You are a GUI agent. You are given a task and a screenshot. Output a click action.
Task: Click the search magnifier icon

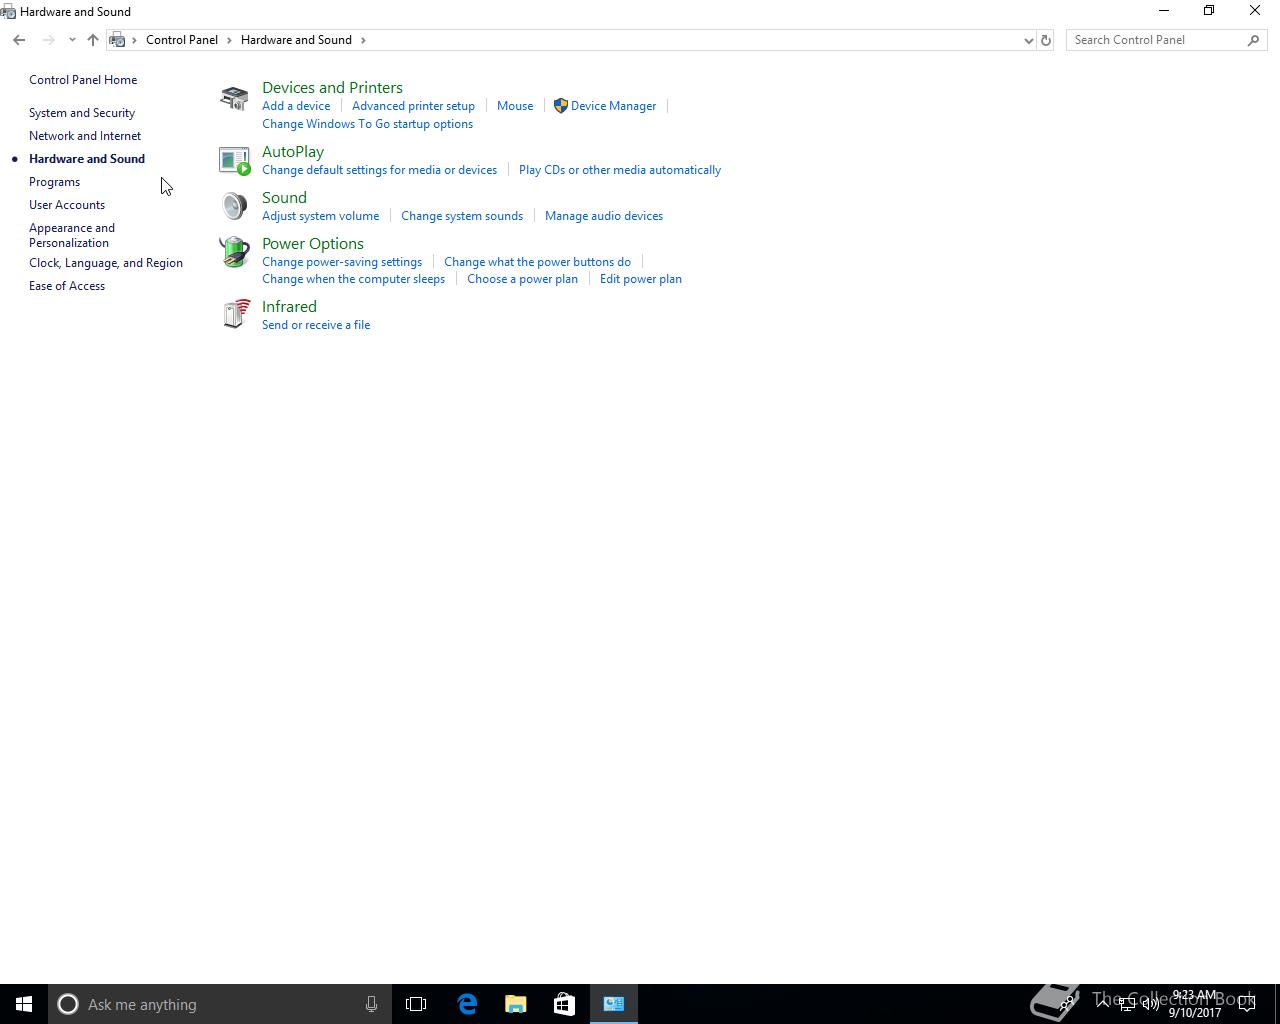[x=1253, y=40]
